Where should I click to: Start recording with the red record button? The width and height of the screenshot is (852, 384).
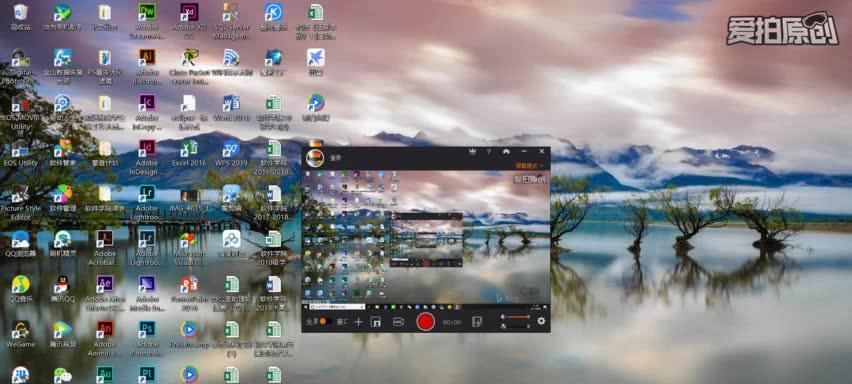[425, 322]
